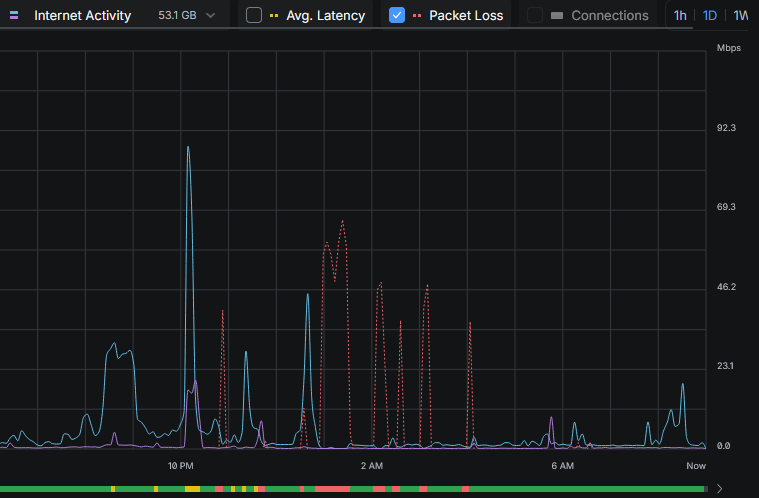
Task: Click the Mbps axis unit label
Action: (x=729, y=48)
